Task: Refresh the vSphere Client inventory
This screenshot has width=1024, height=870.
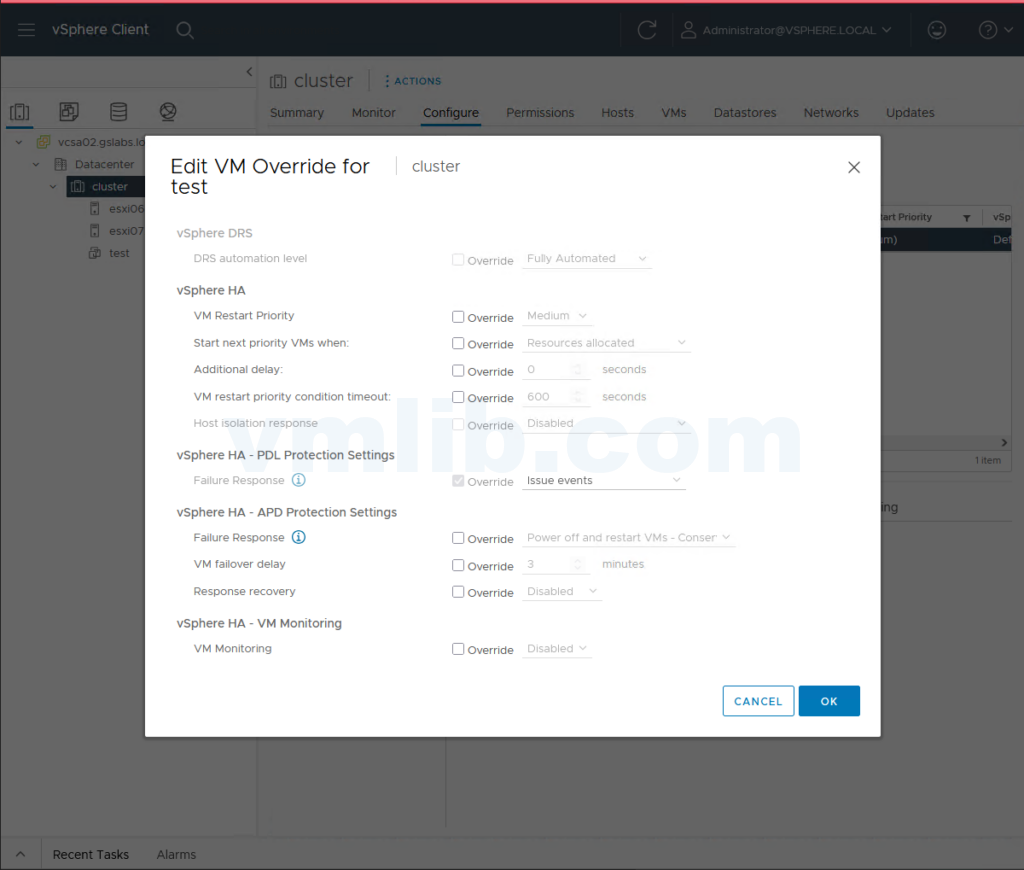Action: 646,29
